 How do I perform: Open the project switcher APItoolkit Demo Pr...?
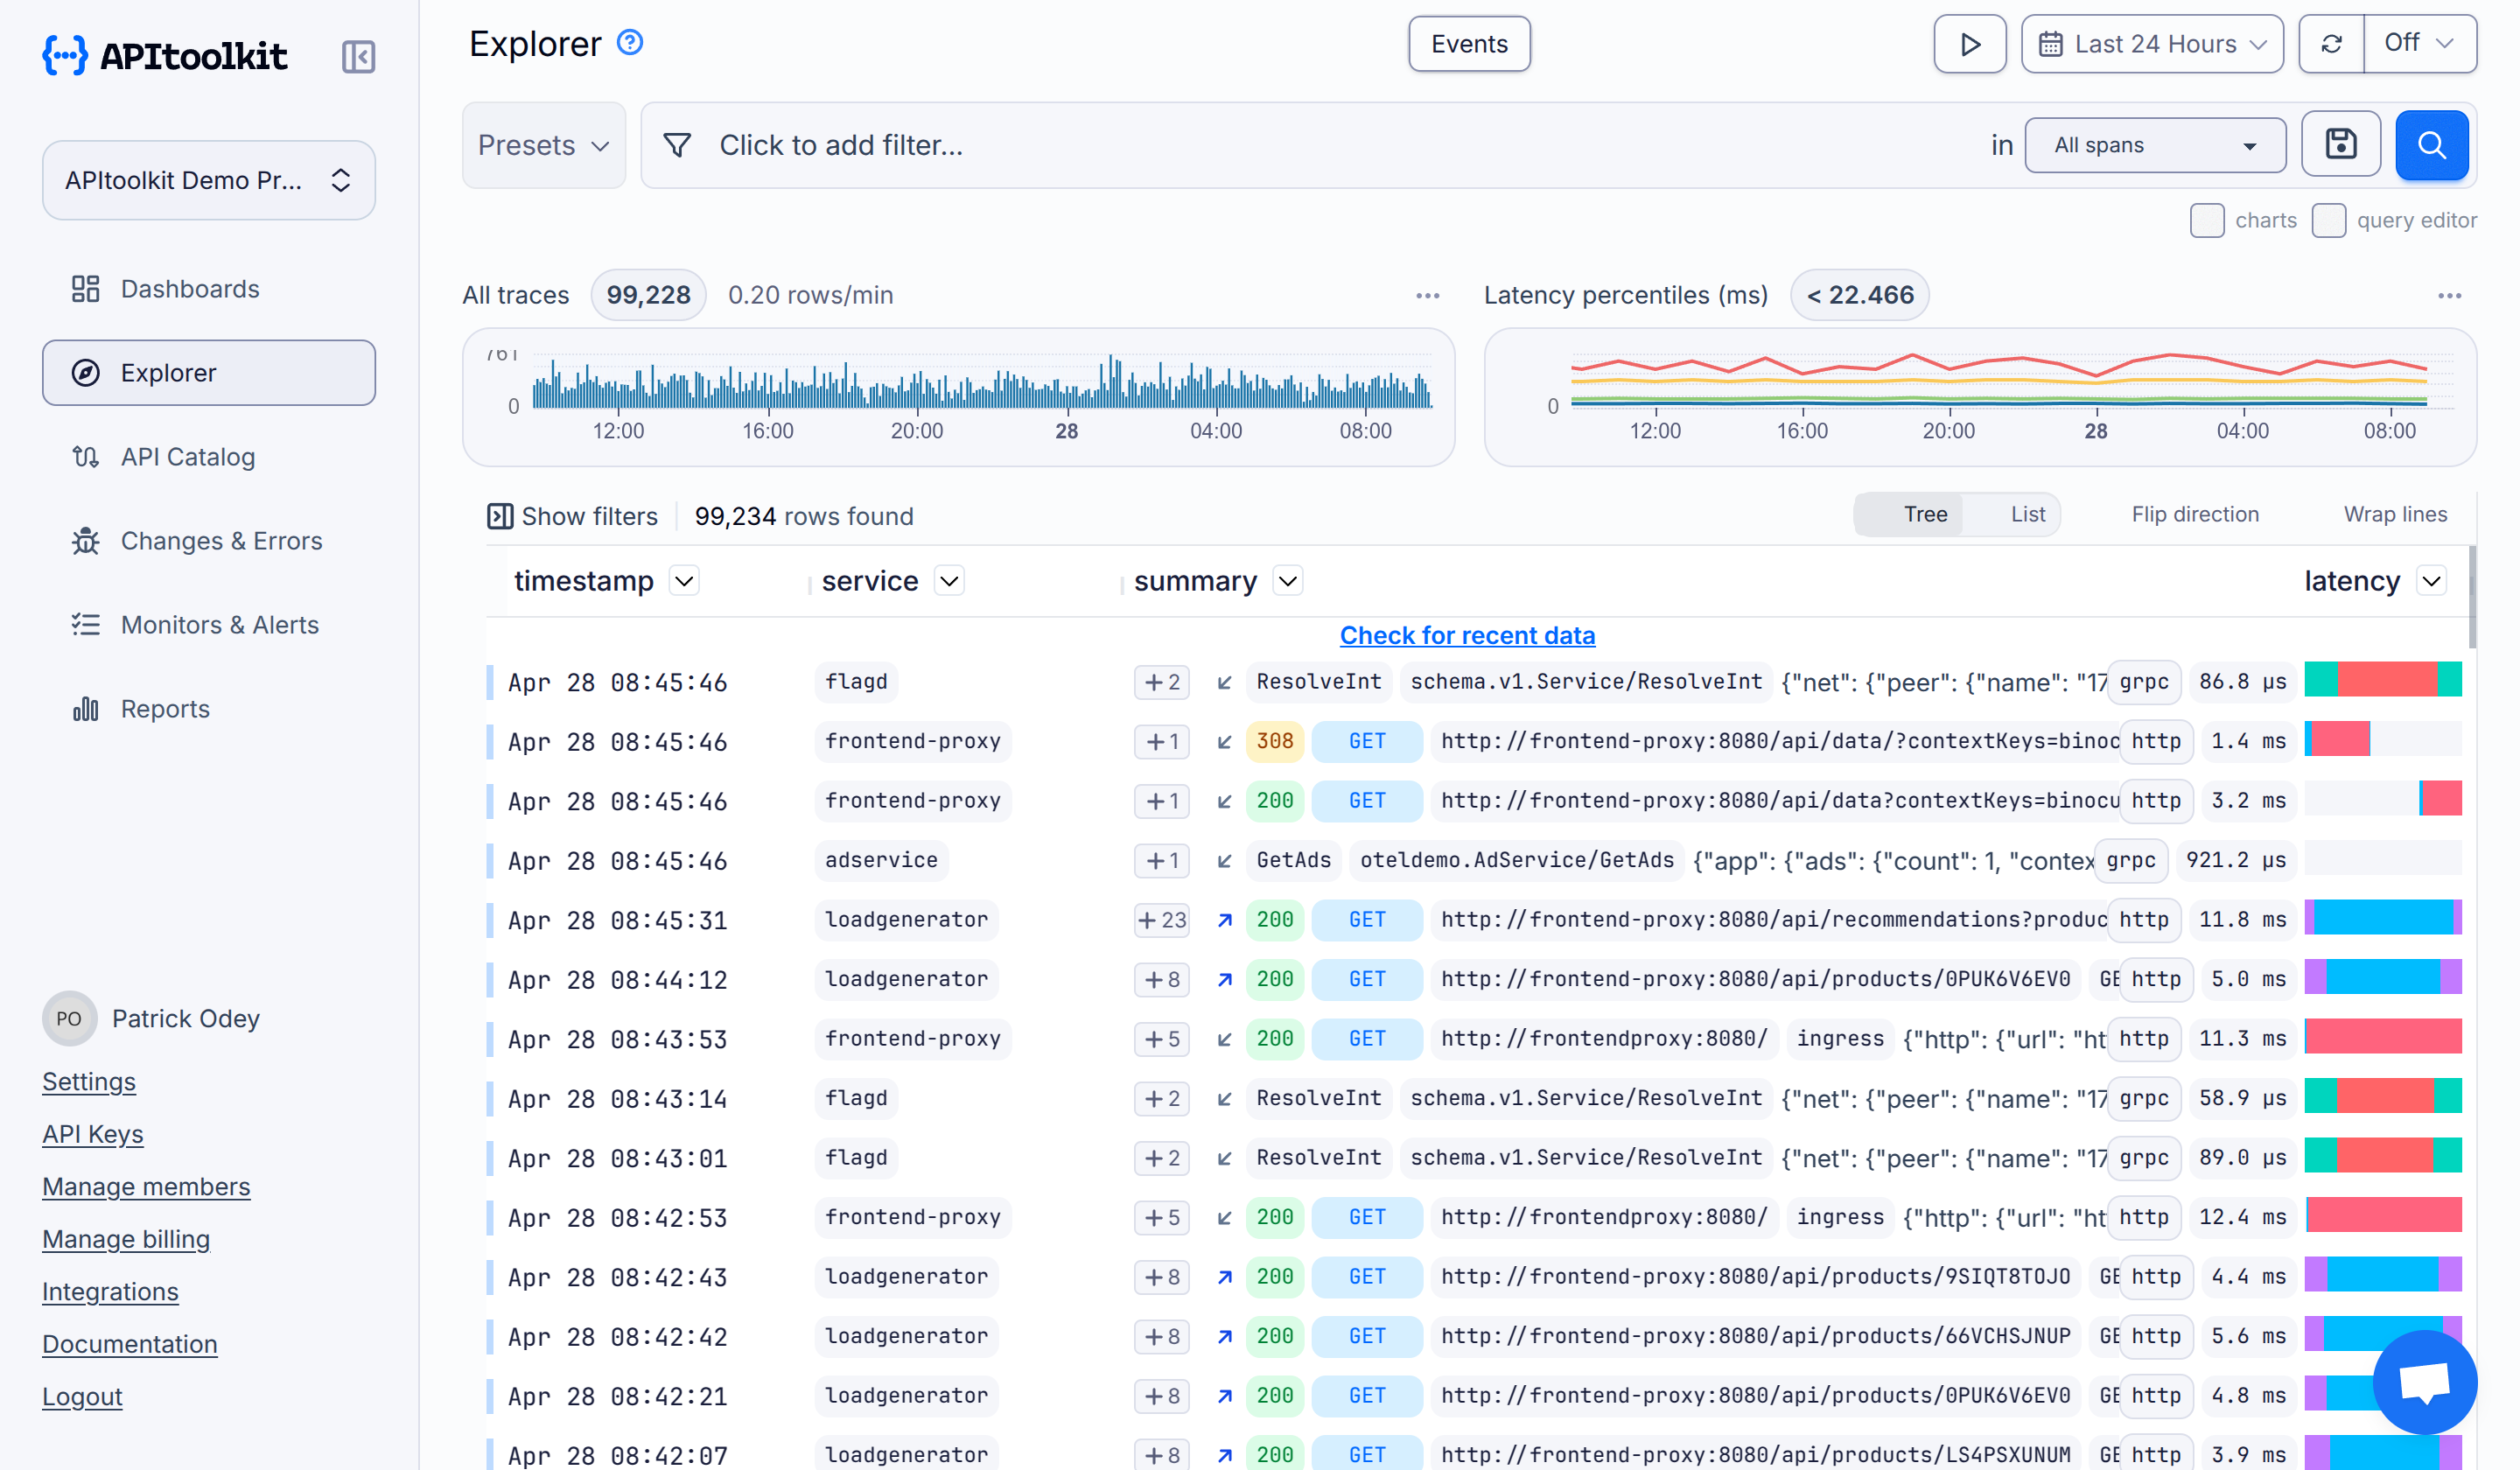coord(209,180)
